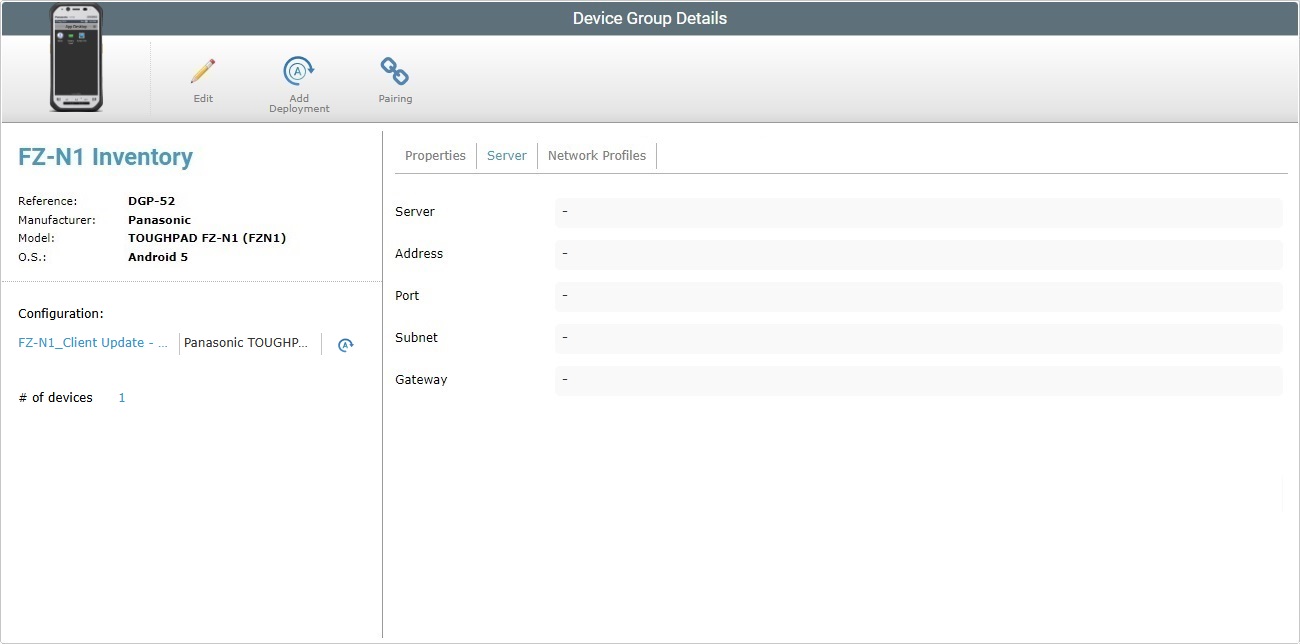Launch the Pairing link icon
1300x644 pixels.
[394, 71]
